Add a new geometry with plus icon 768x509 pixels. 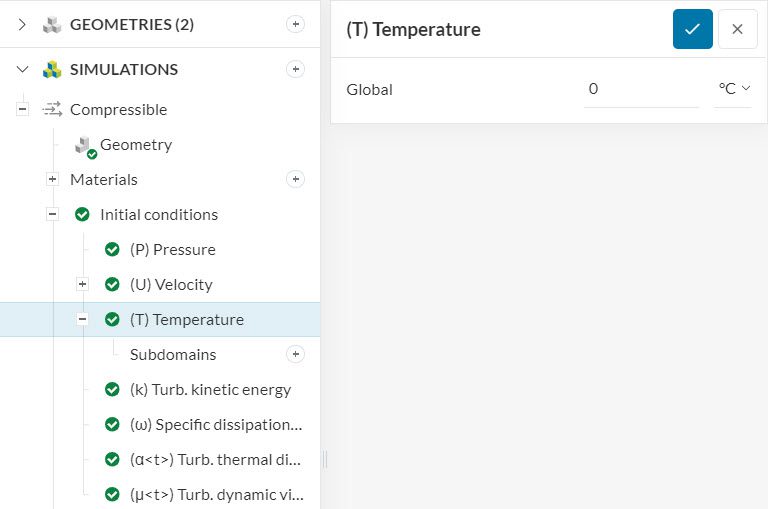point(295,25)
